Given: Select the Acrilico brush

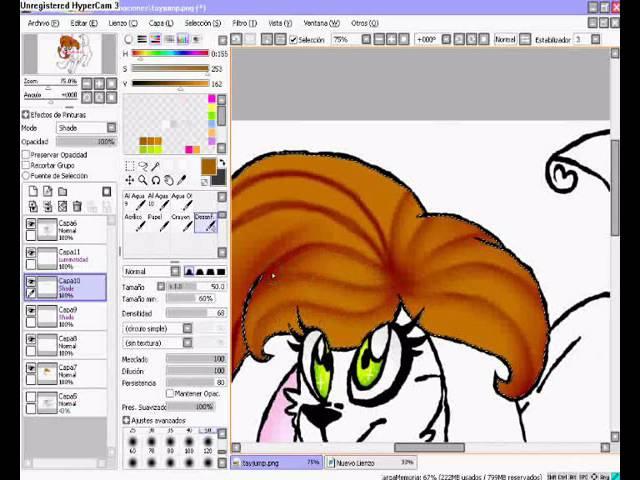Looking at the screenshot, I should tap(135, 222).
